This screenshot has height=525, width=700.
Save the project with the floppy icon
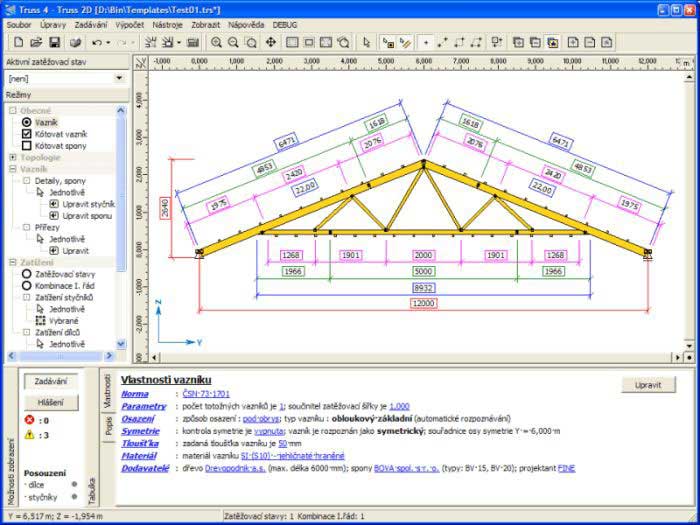tap(54, 42)
